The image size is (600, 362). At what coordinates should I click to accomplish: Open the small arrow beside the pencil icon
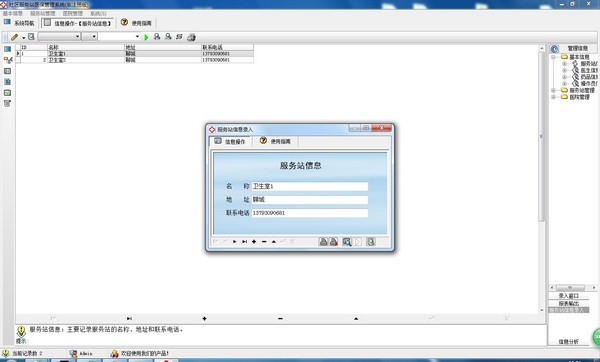23,38
